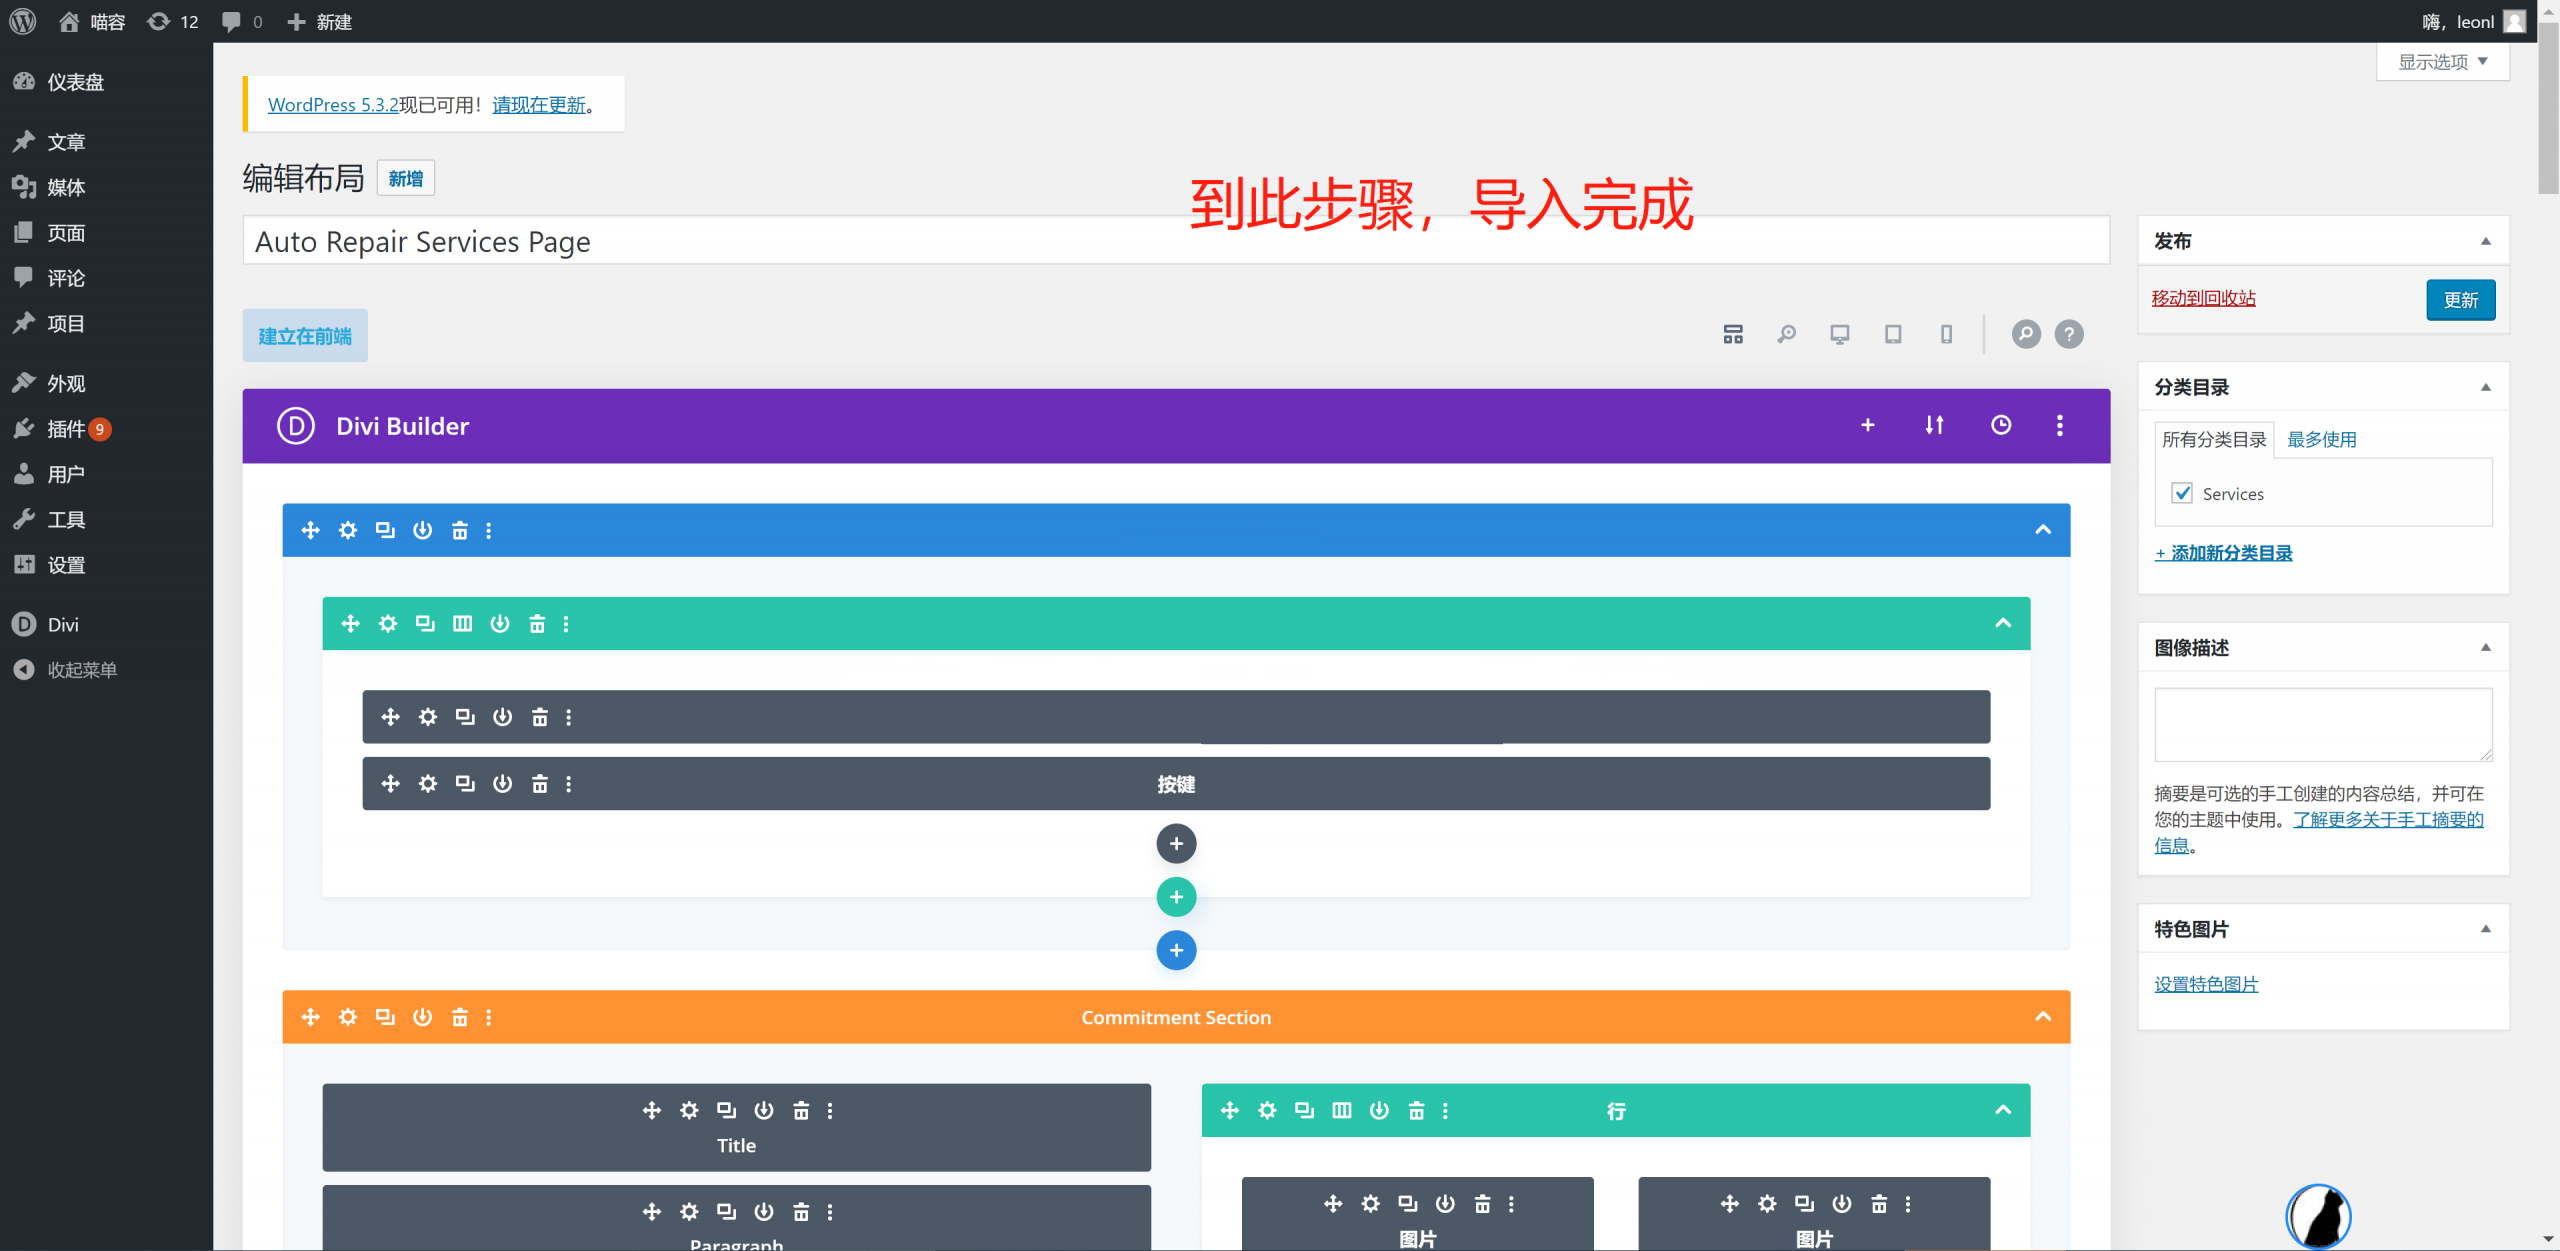
Task: Open the 新建 menu in admin bar
Action: point(320,21)
